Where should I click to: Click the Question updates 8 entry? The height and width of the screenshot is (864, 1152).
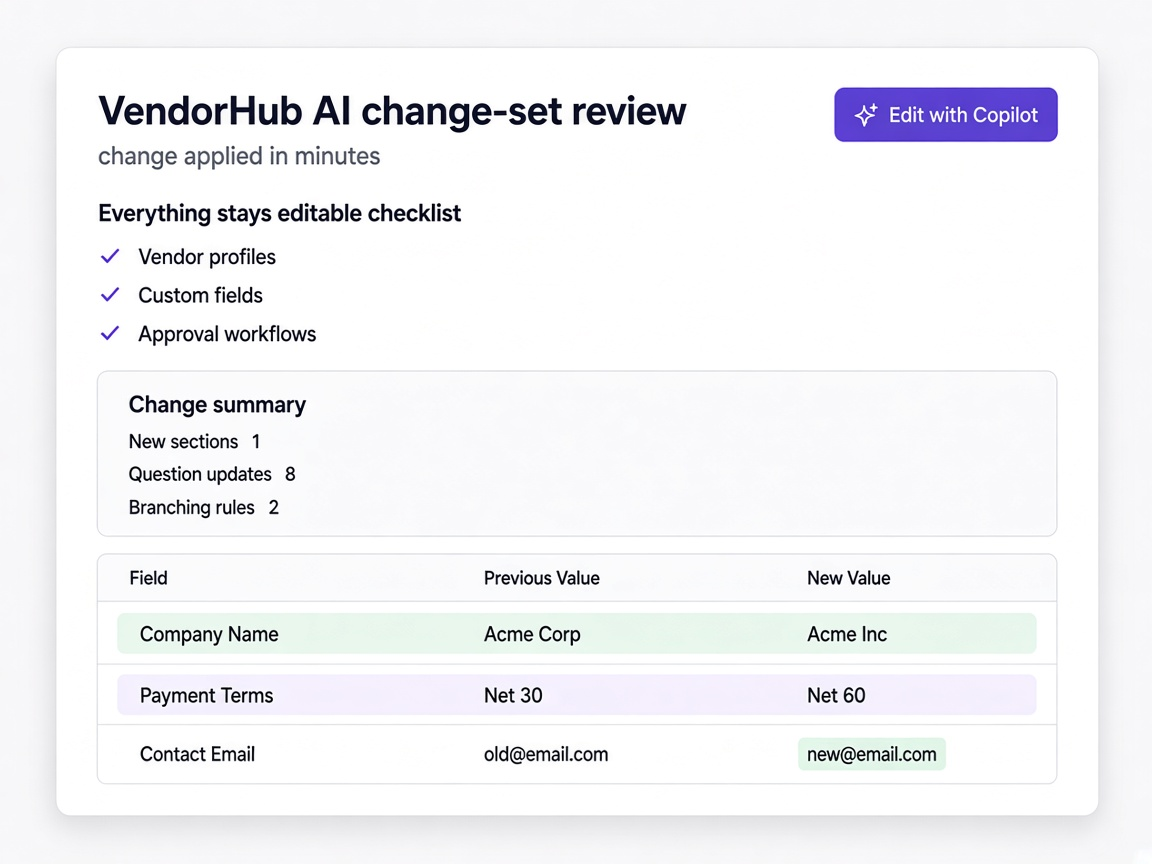(212, 475)
